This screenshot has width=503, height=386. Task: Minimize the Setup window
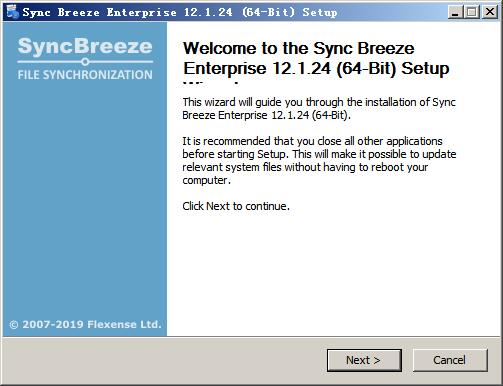[x=455, y=12]
